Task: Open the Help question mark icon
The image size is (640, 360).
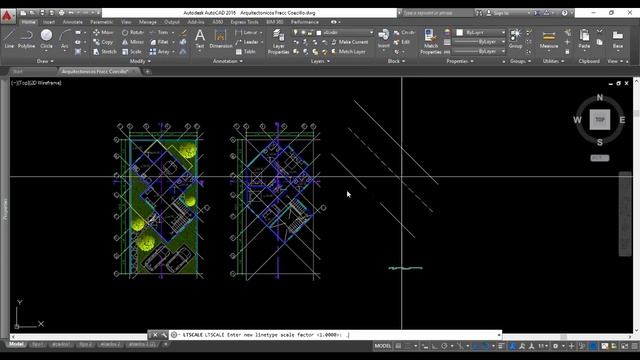Action: [564, 13]
